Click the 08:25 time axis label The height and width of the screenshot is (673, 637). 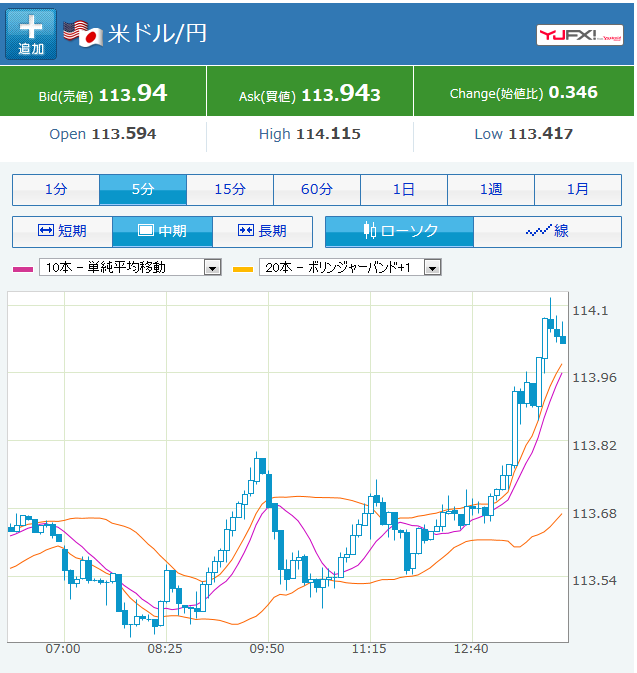coord(165,649)
